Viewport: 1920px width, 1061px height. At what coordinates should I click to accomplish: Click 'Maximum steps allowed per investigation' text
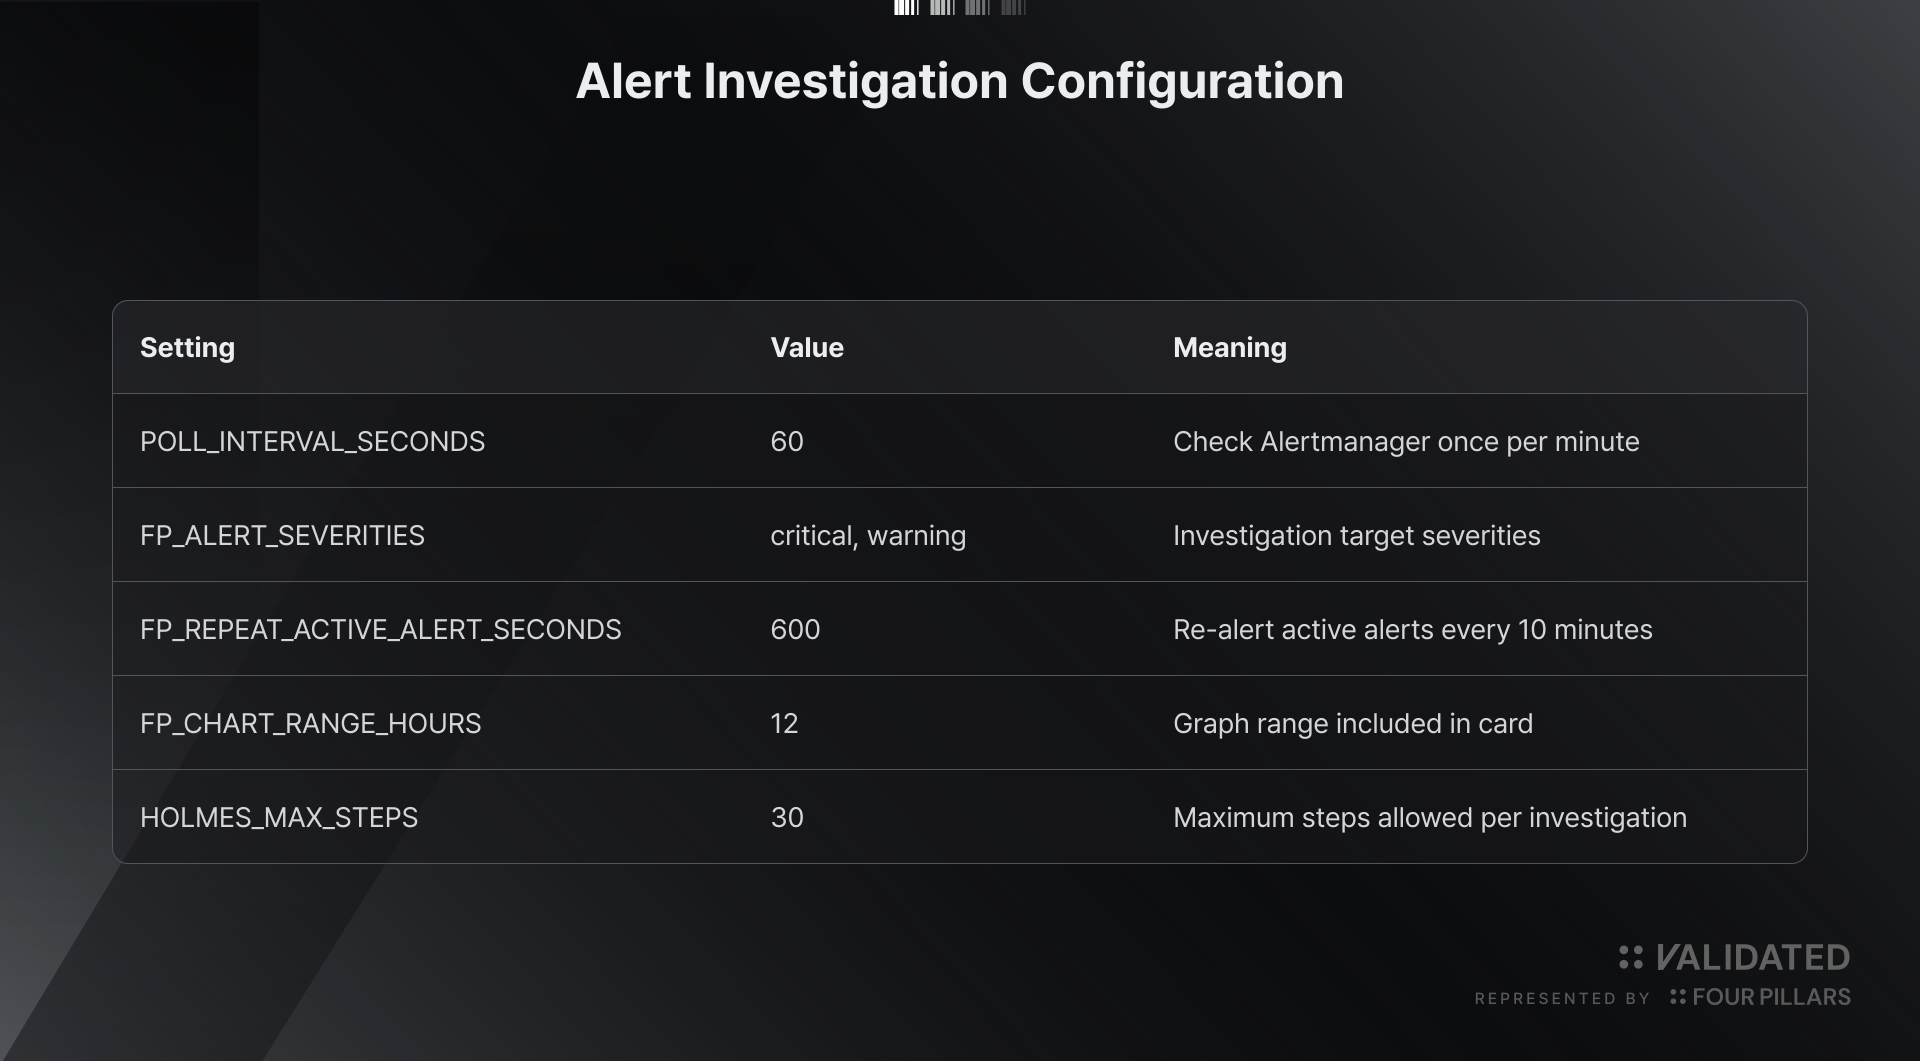pyautogui.click(x=1430, y=817)
